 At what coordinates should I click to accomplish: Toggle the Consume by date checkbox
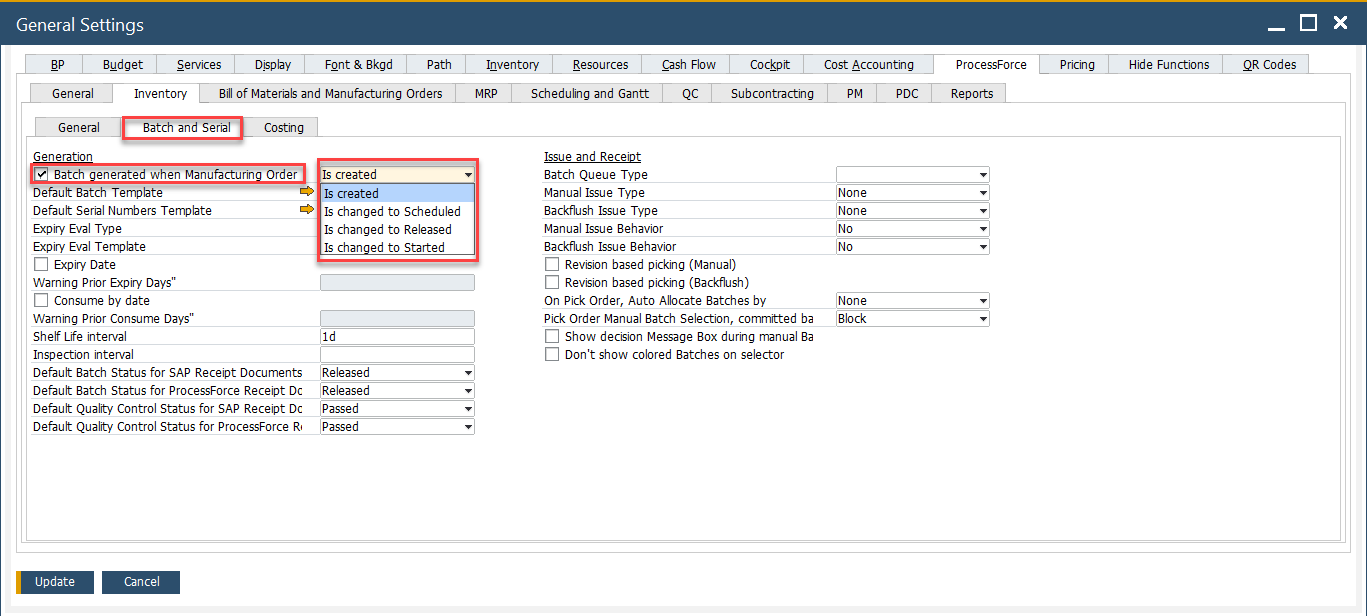[42, 301]
